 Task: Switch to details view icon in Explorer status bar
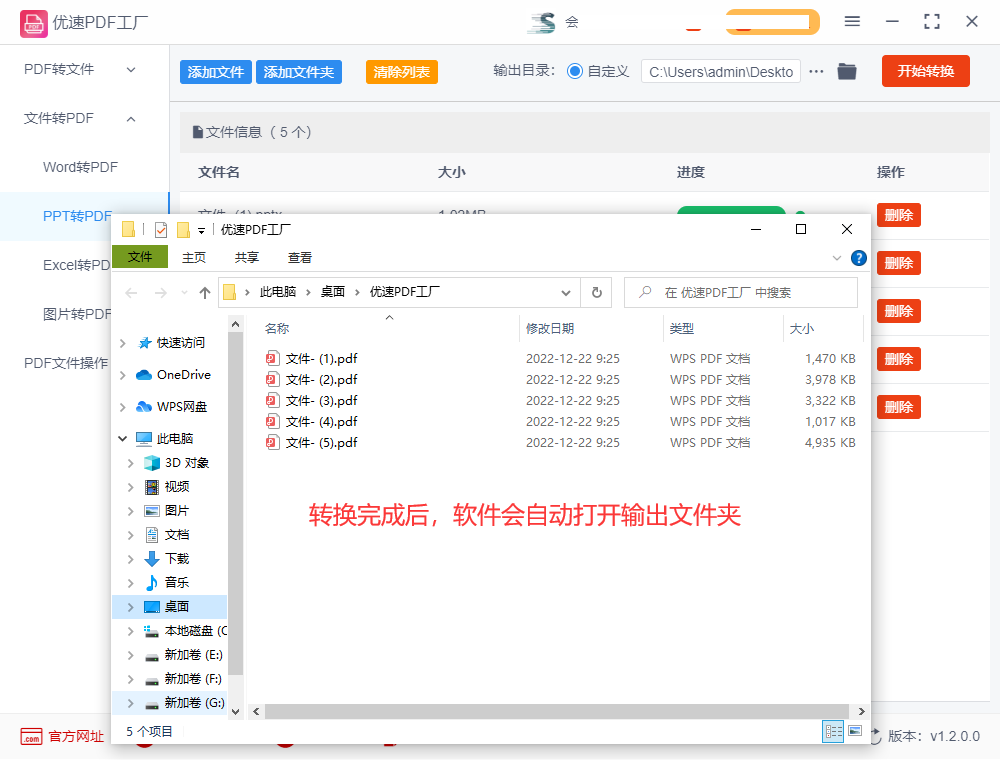click(833, 731)
